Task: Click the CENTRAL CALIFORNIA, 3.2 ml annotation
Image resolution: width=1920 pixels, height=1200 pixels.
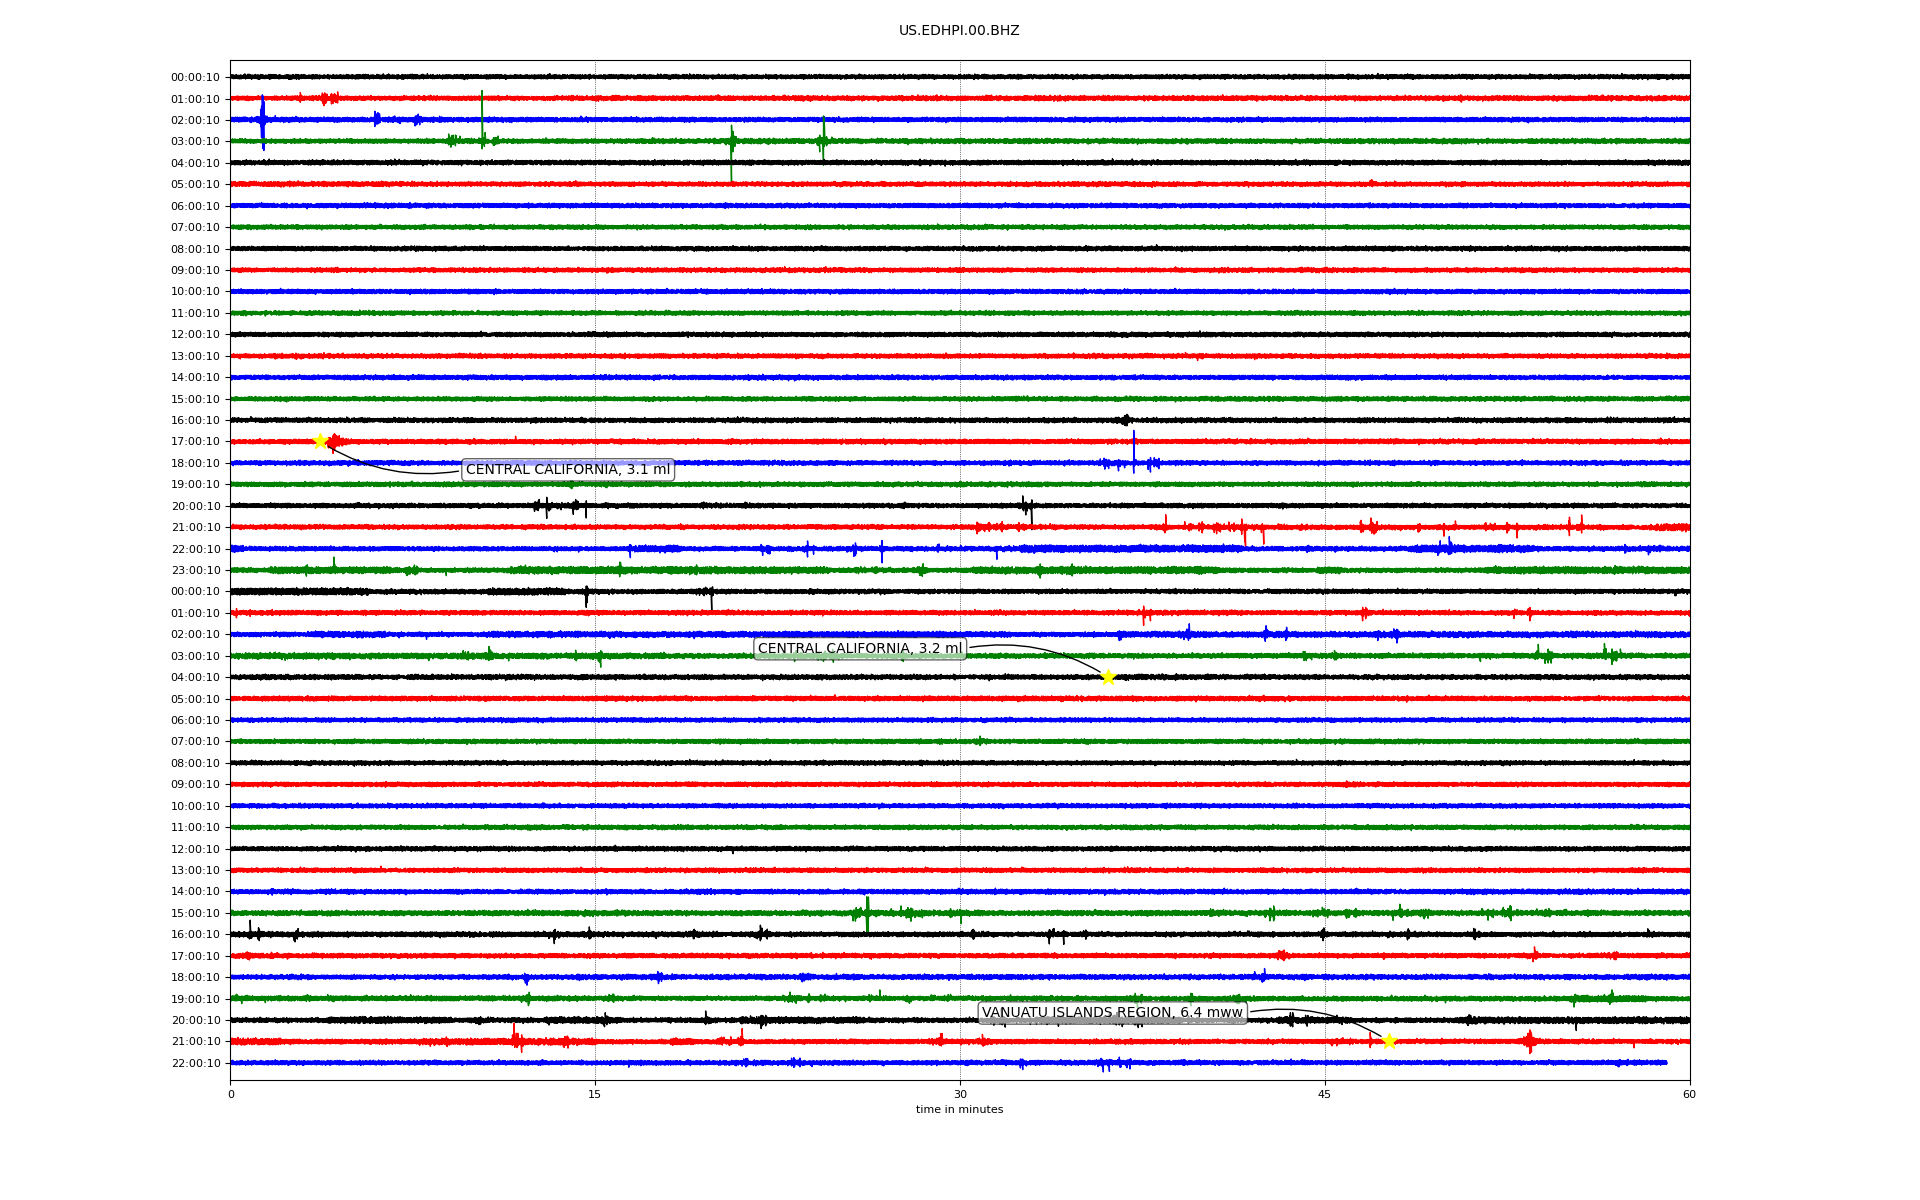Action: coord(860,649)
